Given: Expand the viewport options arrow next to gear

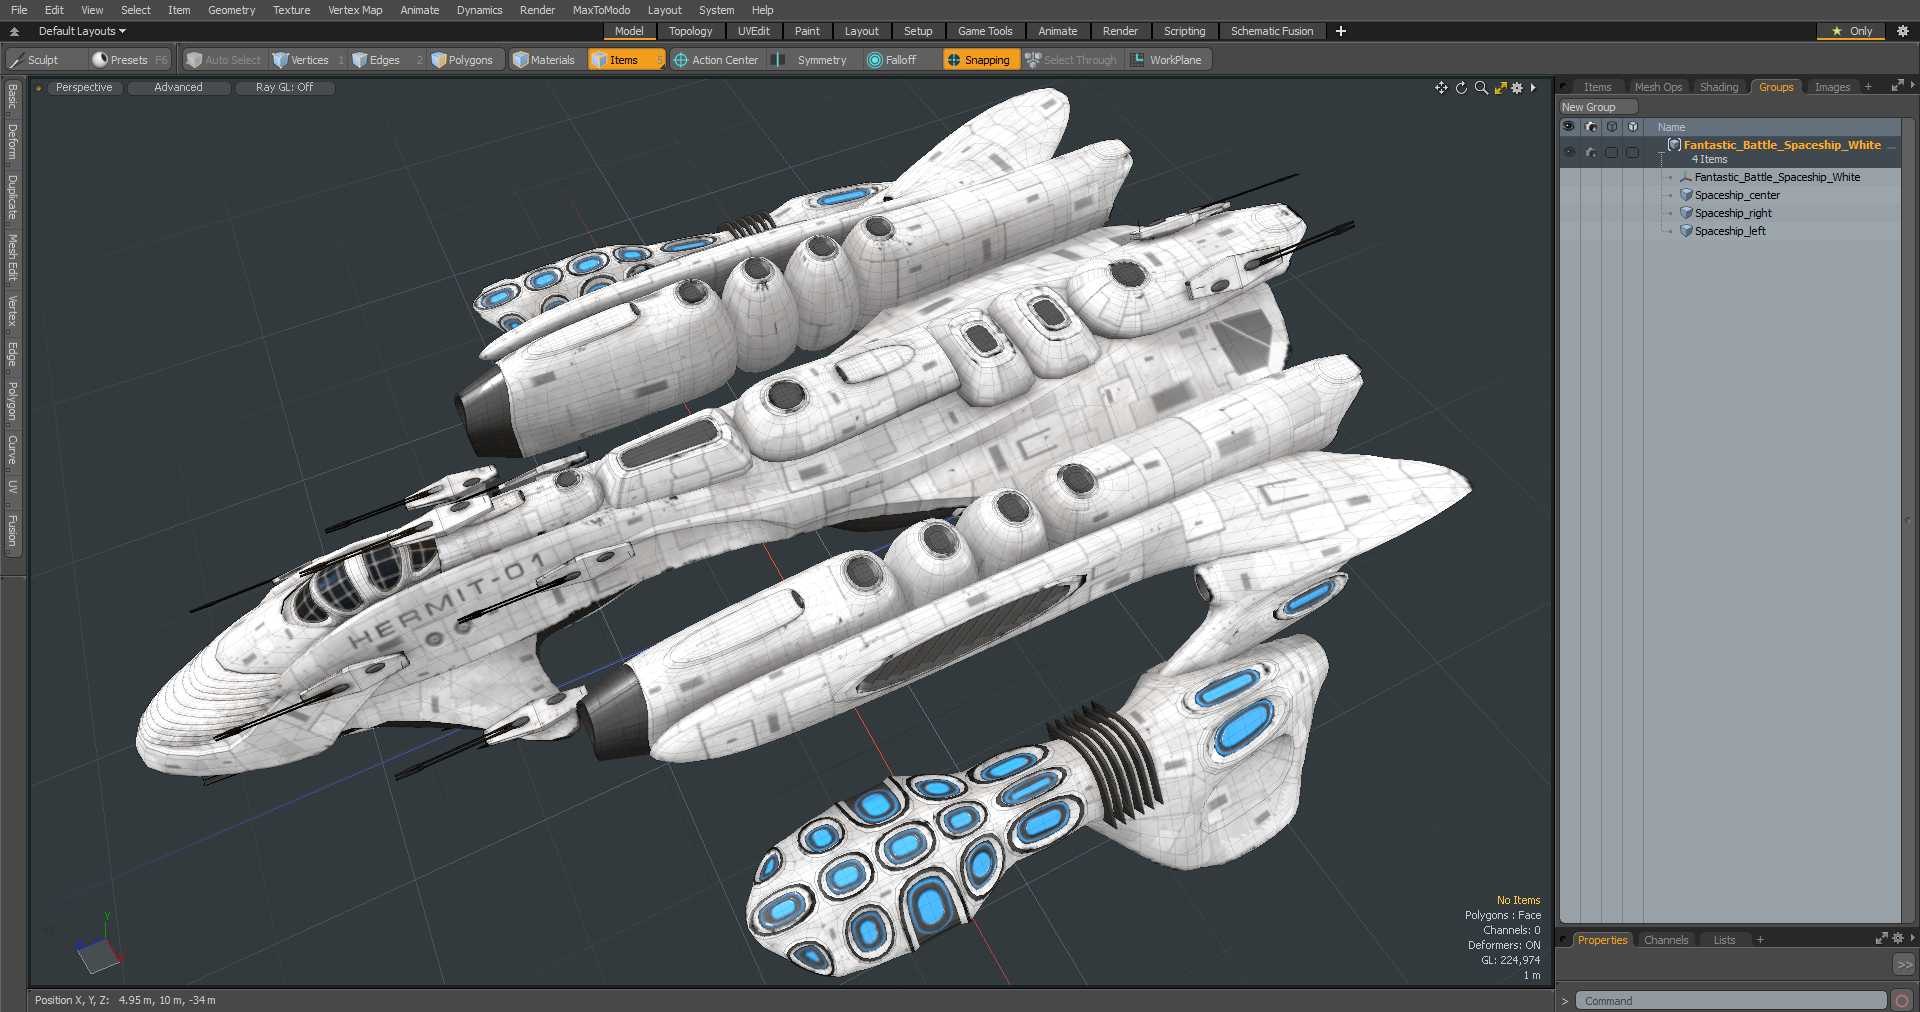Looking at the screenshot, I should 1533,88.
